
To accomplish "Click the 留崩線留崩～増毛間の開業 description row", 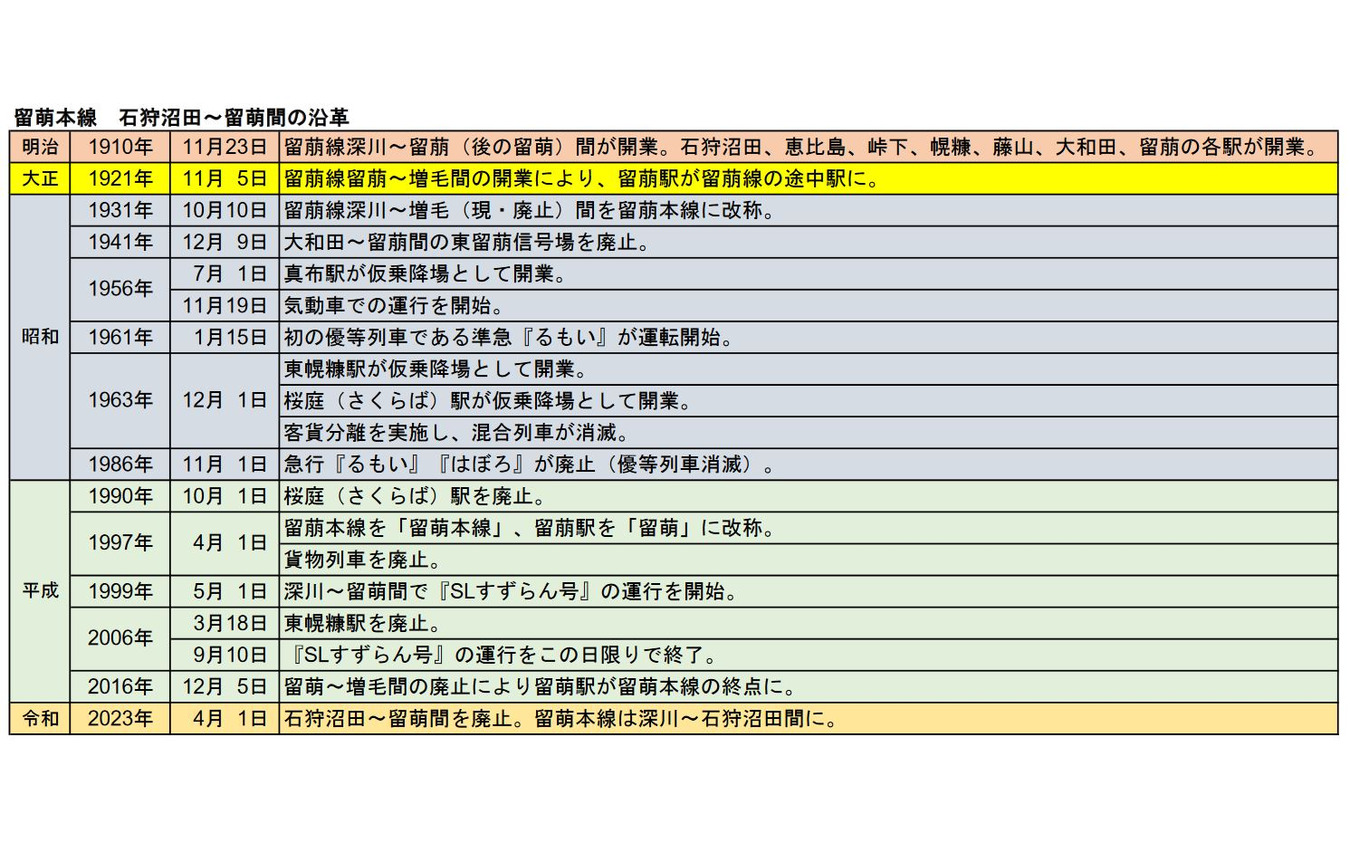I will tap(808, 178).
